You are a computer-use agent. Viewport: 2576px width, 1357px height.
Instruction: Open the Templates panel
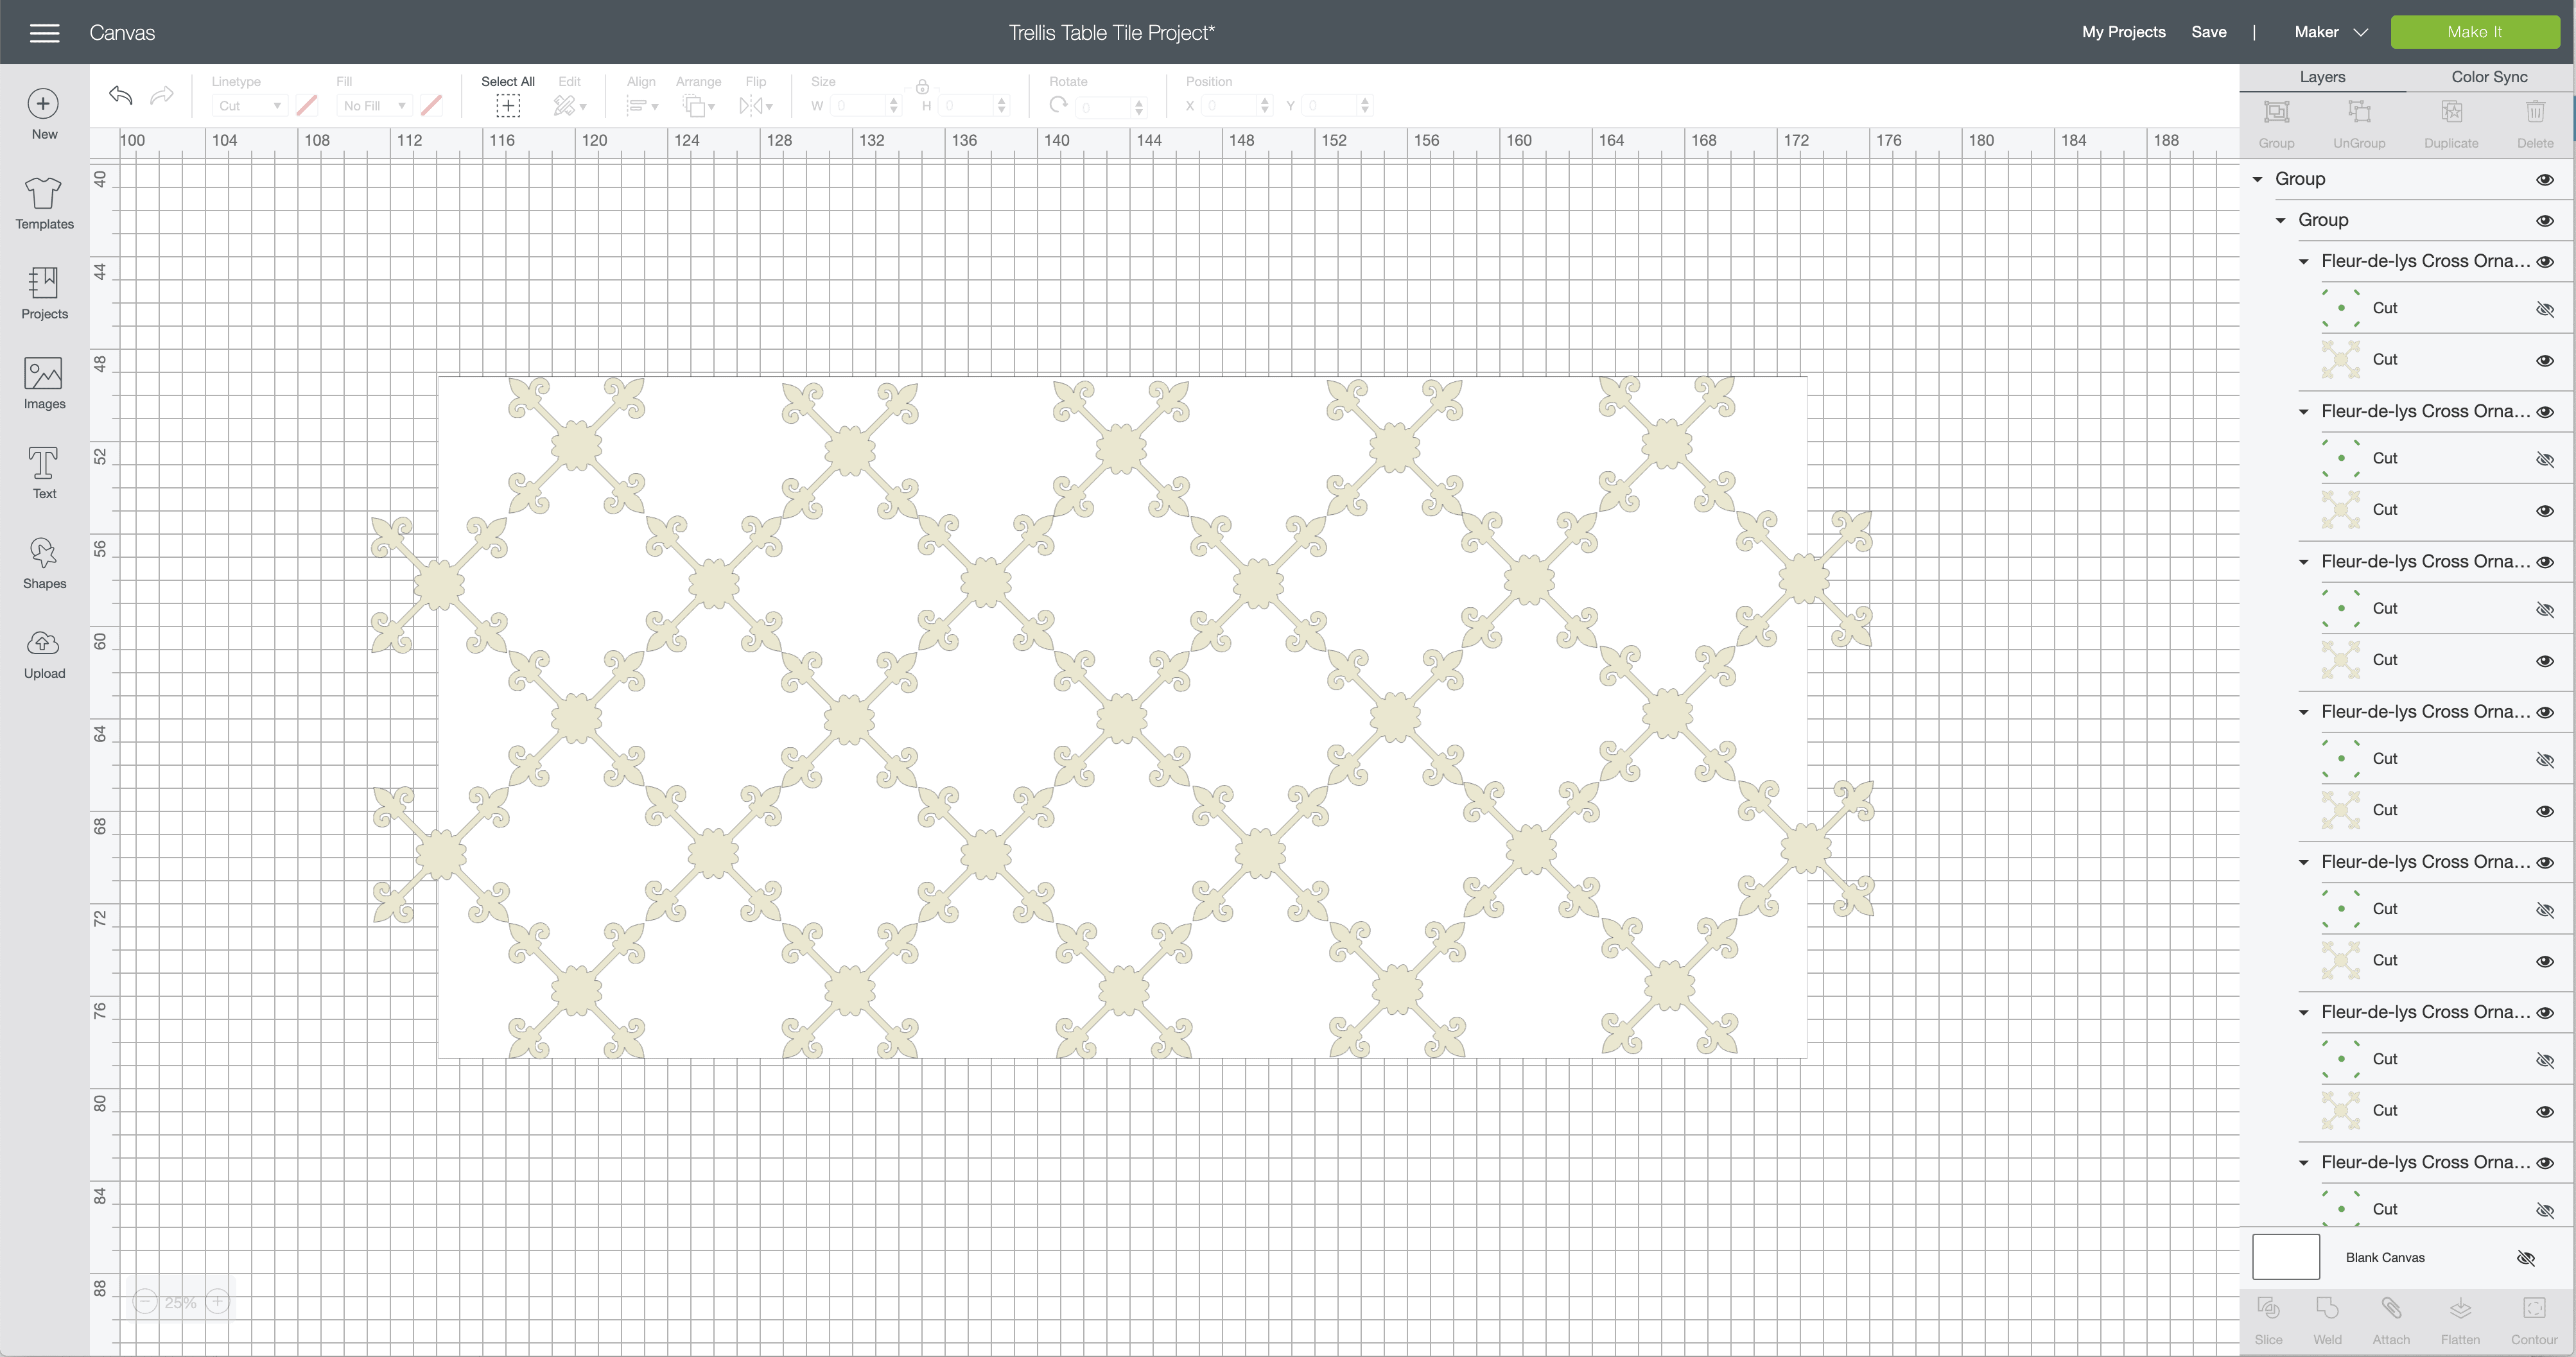[44, 203]
